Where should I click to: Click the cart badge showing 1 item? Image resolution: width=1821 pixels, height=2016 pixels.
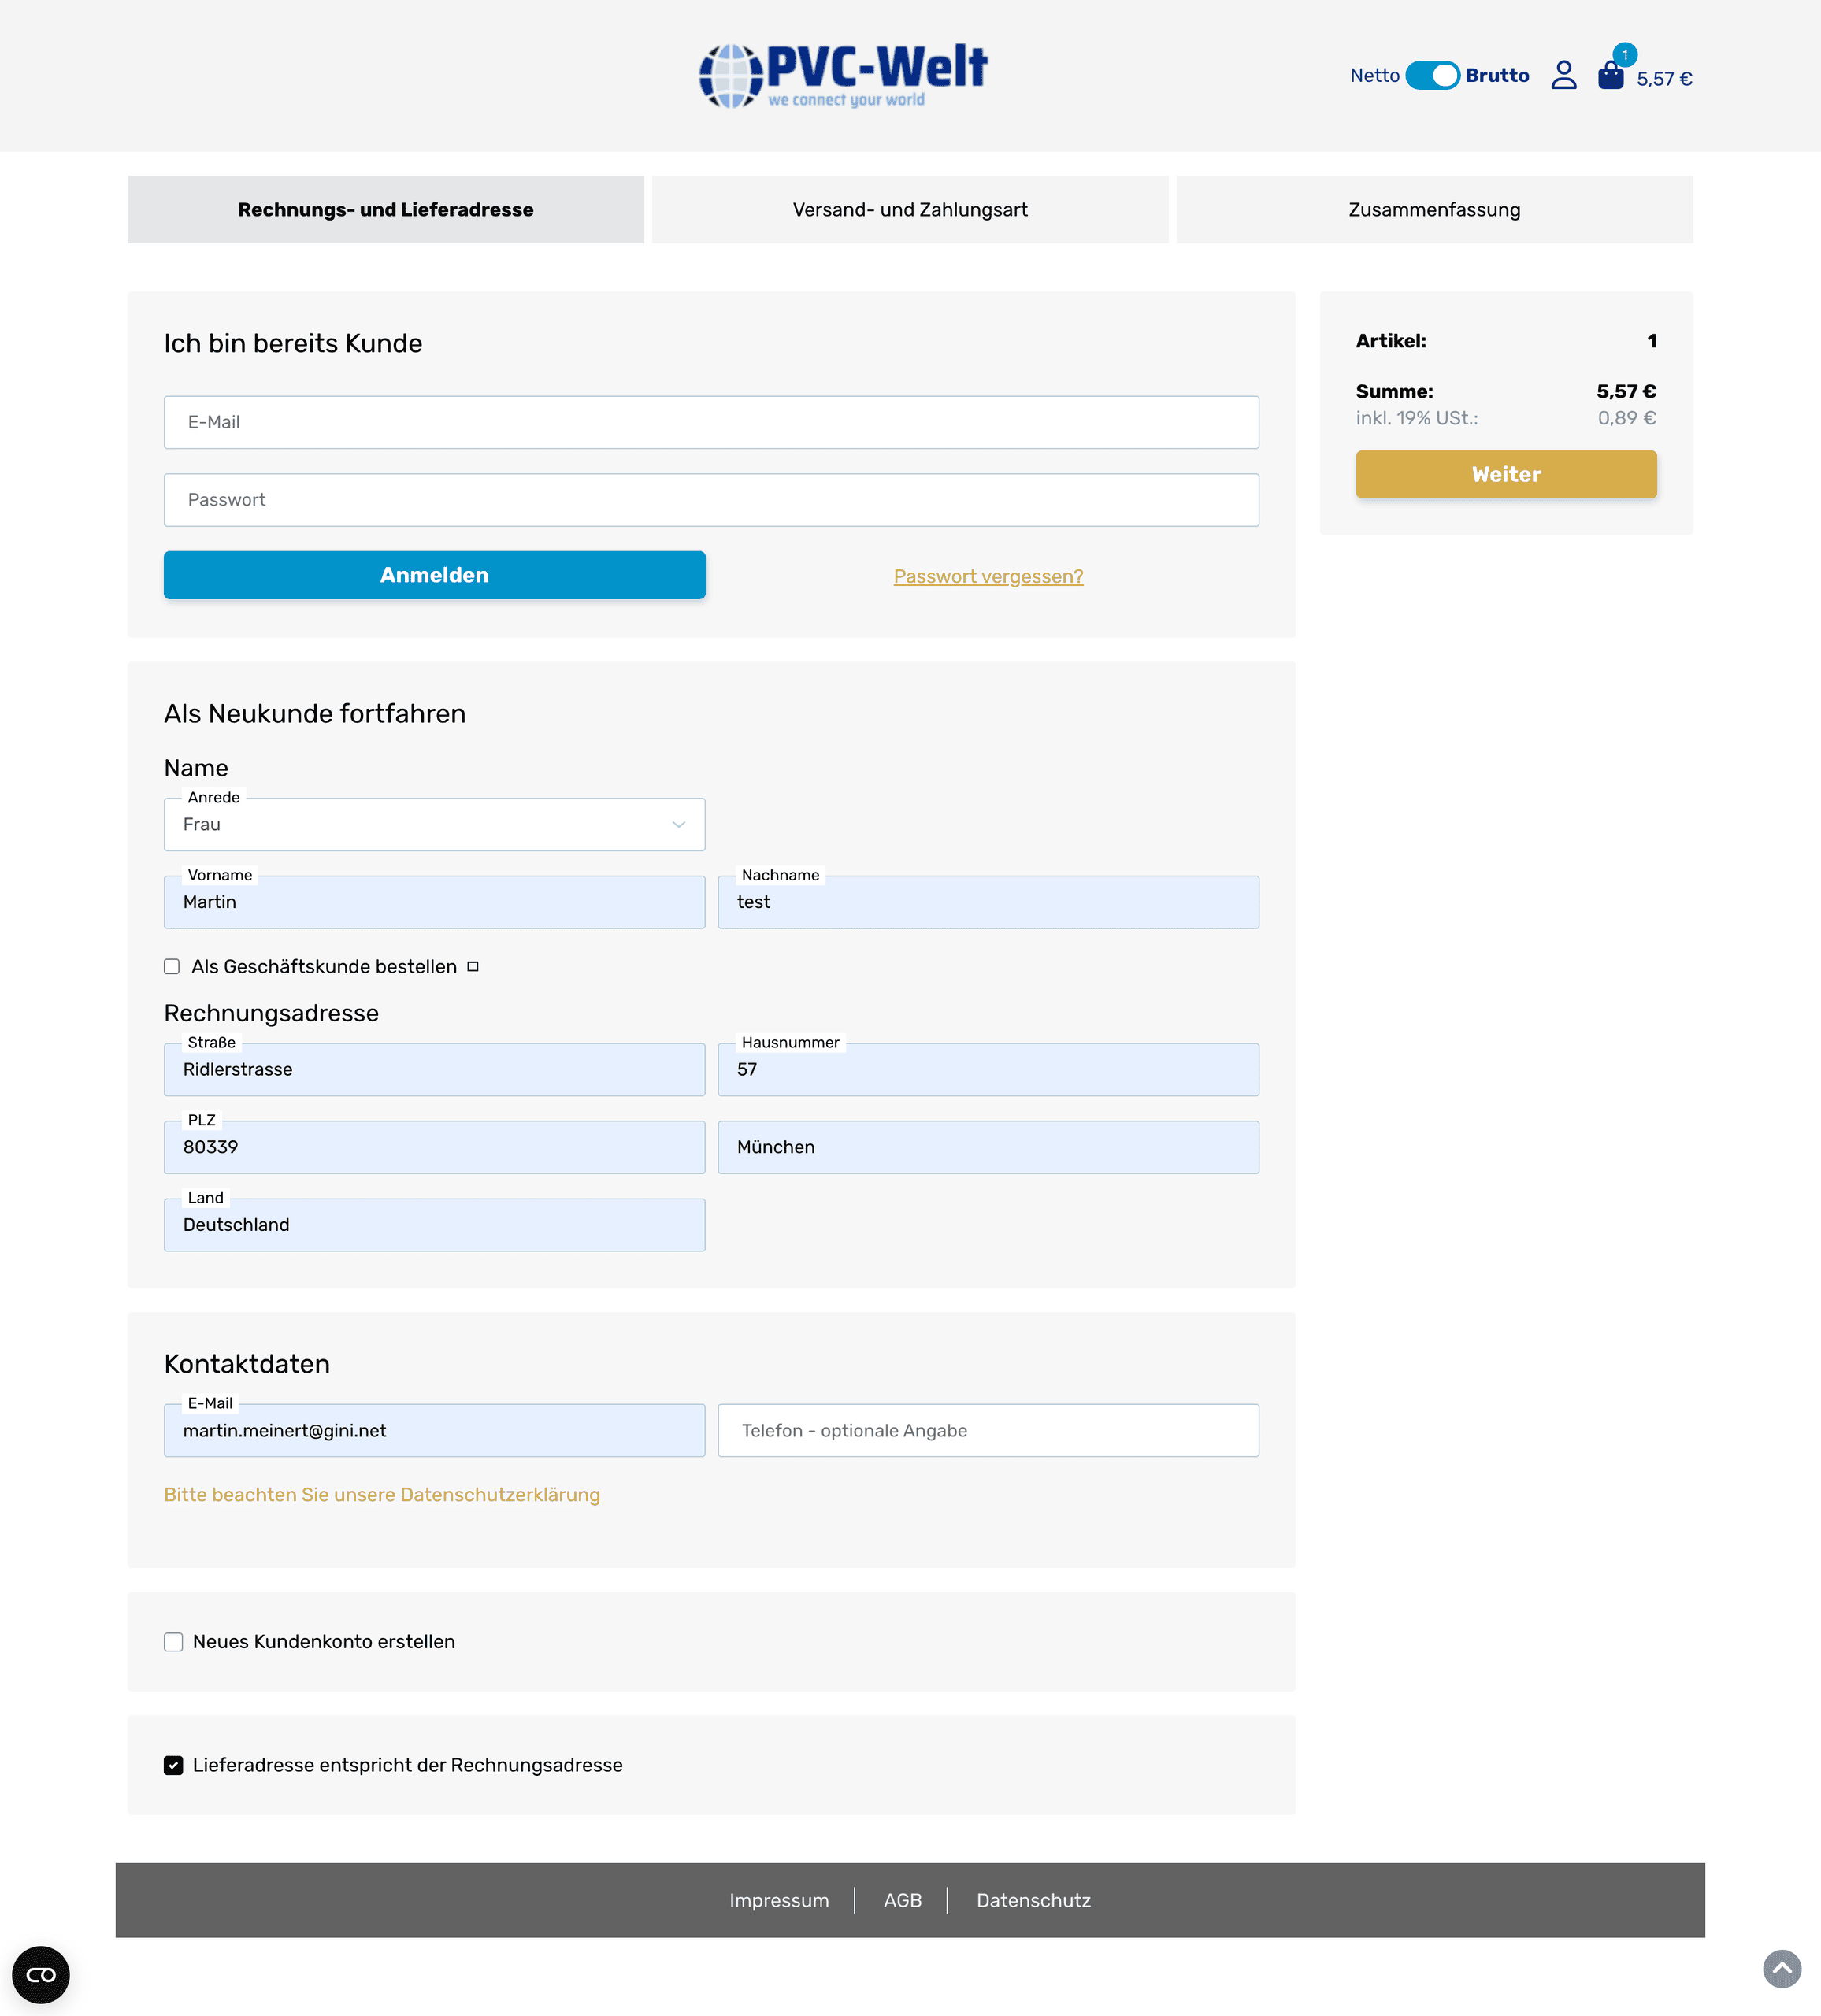click(x=1625, y=53)
